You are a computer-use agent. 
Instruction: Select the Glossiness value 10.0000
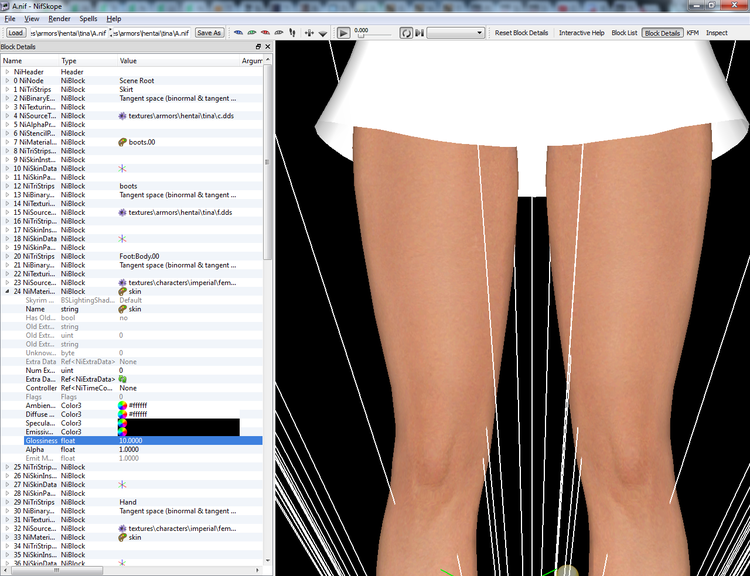coord(131,441)
